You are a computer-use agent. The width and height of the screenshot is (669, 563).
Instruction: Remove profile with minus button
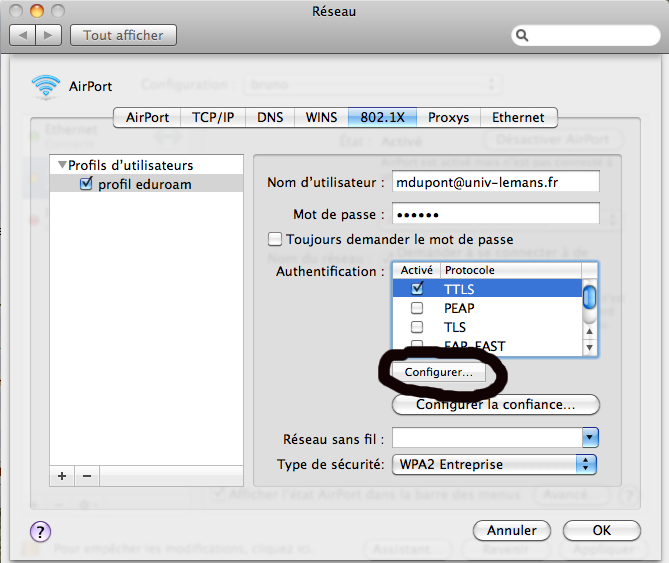(x=86, y=476)
